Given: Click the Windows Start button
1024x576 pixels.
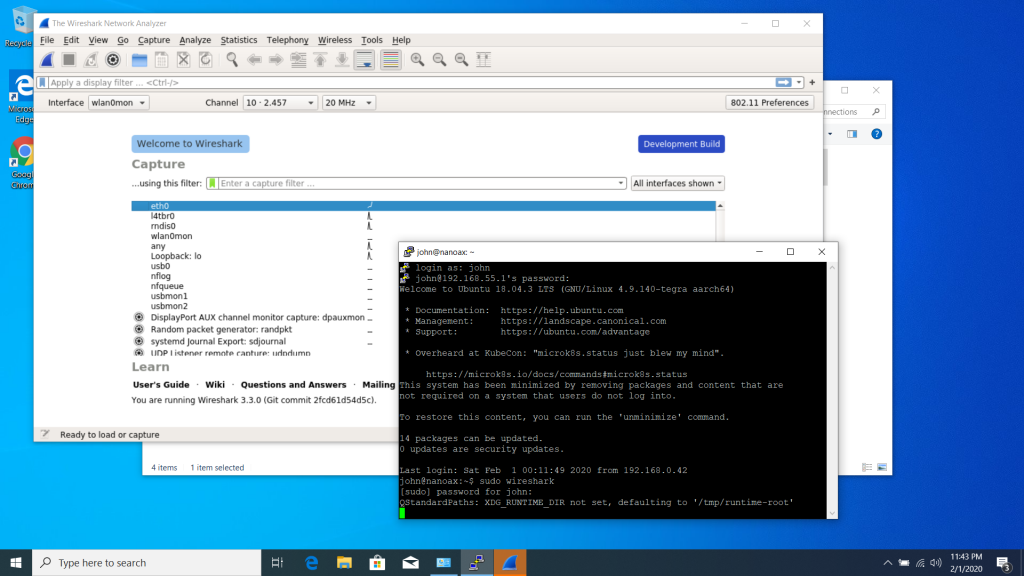Looking at the screenshot, I should click(16, 562).
